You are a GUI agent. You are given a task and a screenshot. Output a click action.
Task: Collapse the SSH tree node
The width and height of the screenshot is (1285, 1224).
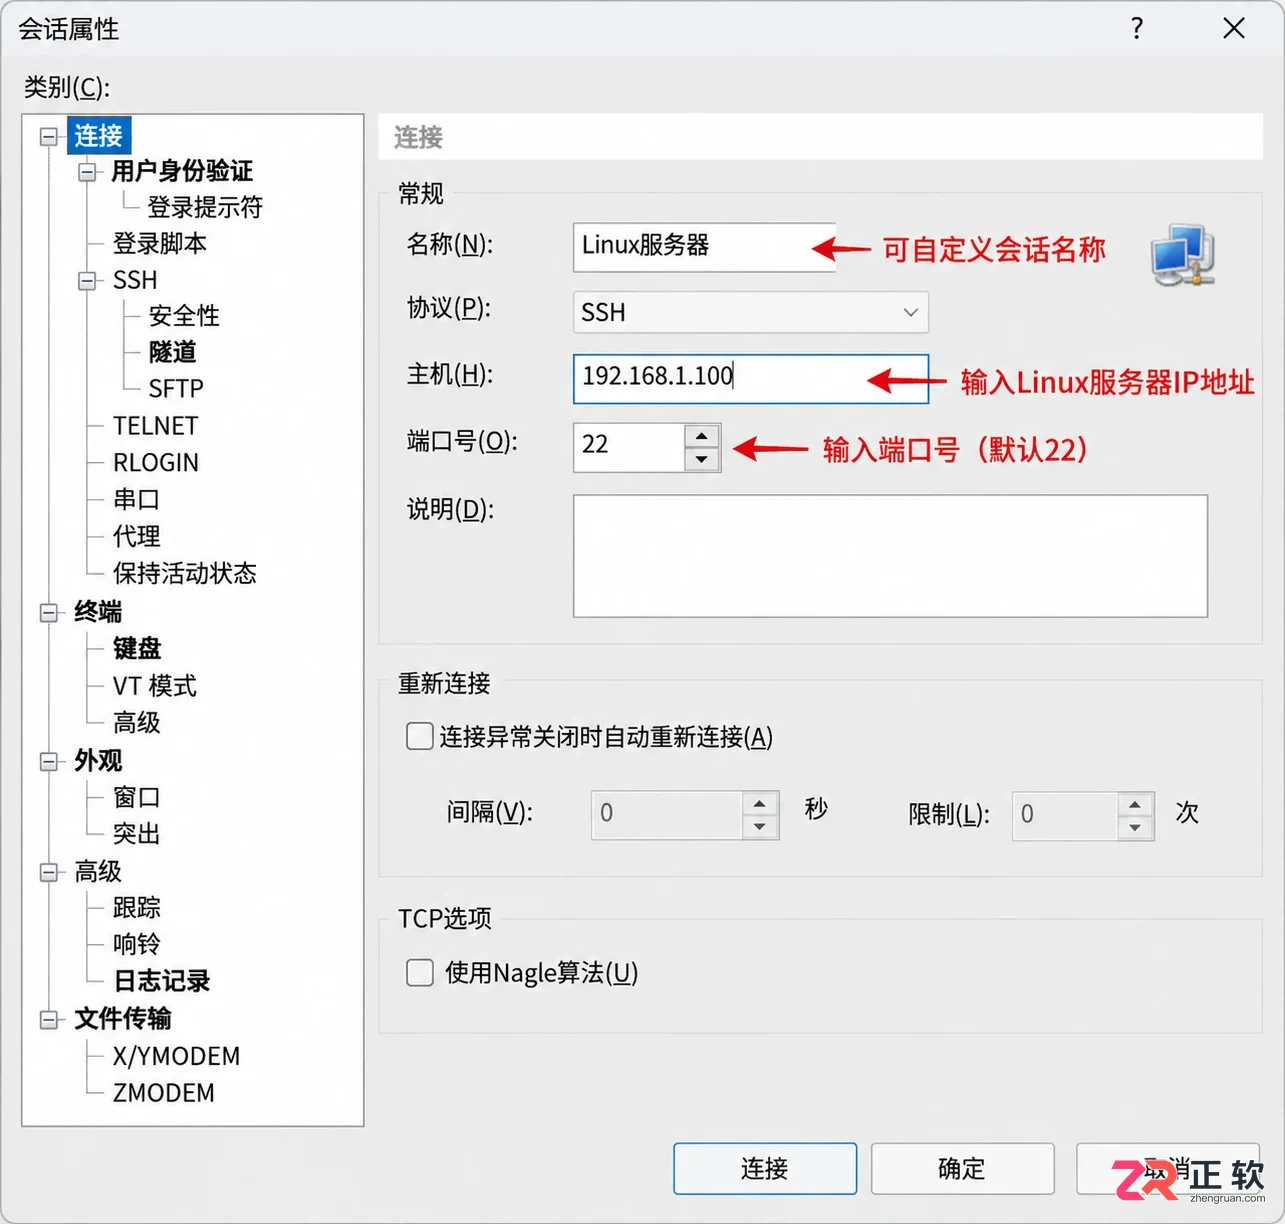(88, 281)
